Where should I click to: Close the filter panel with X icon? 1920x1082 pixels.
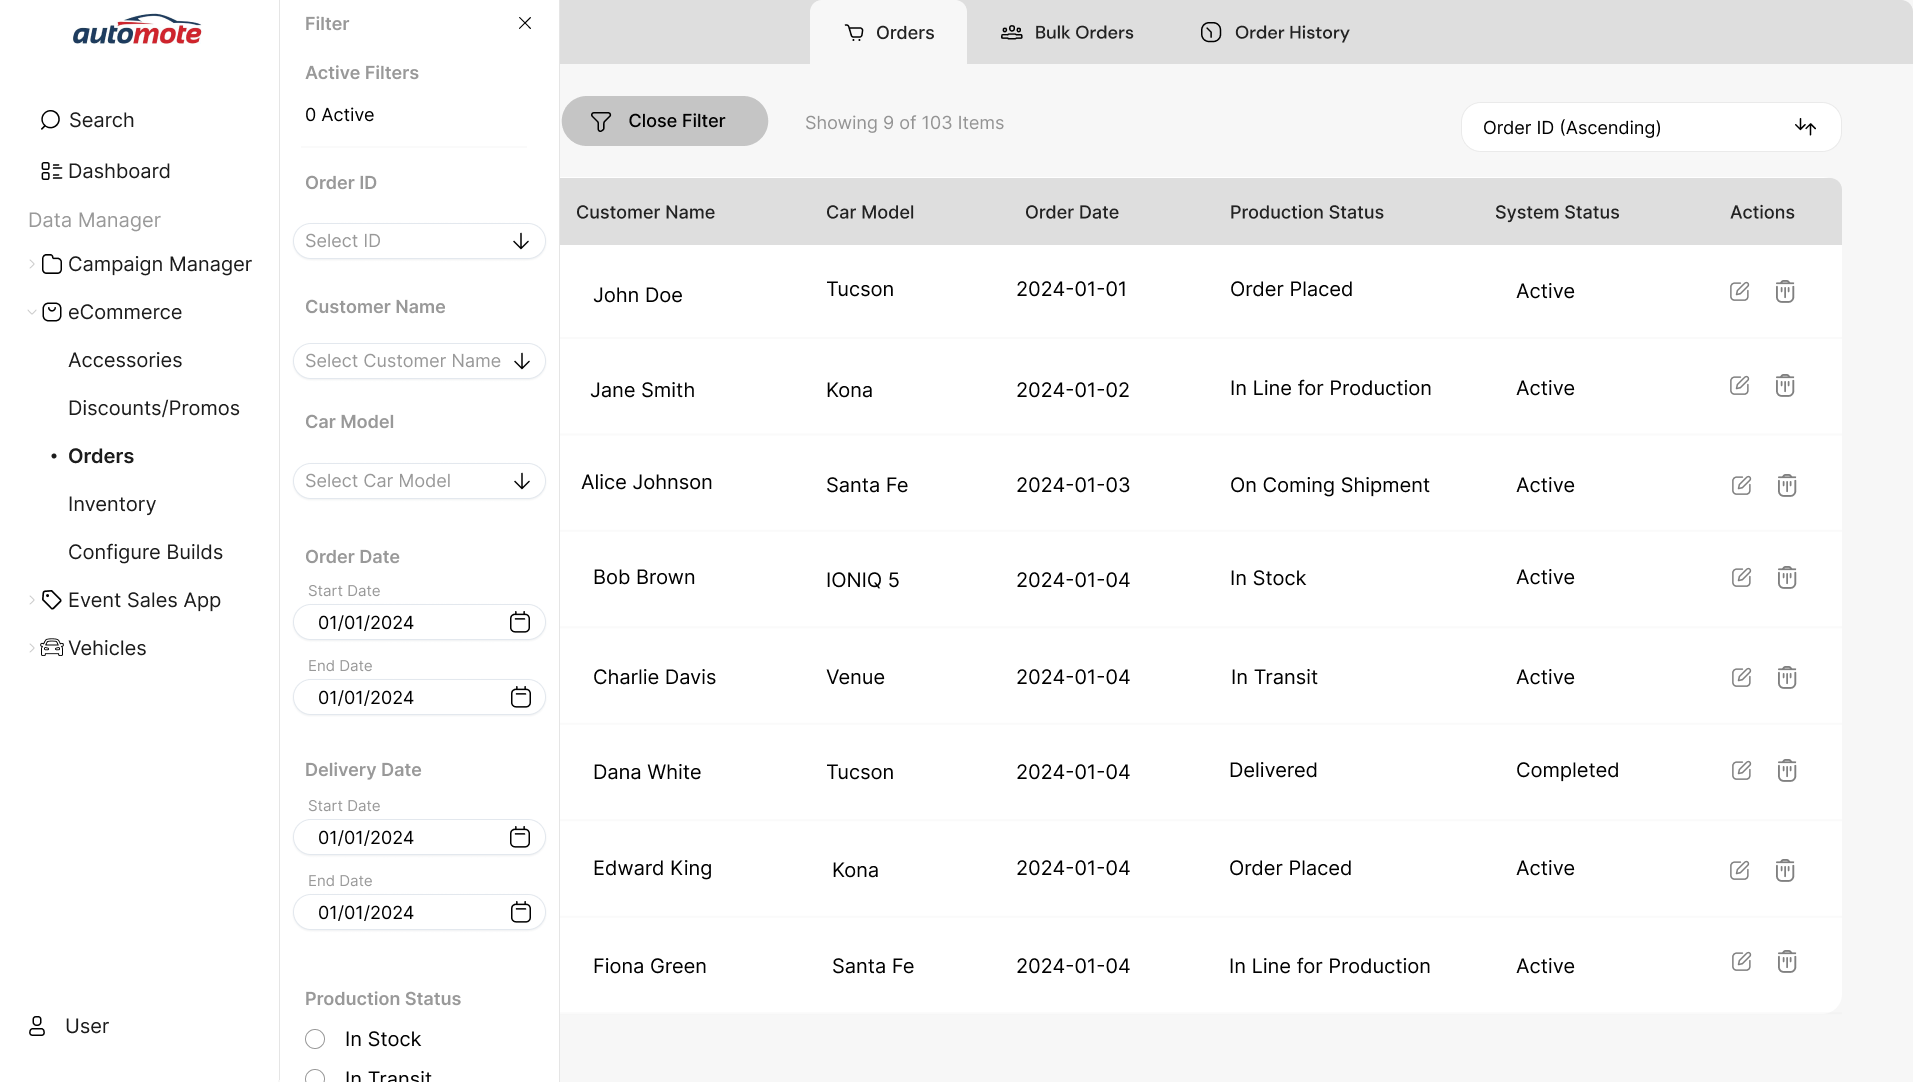525,23
